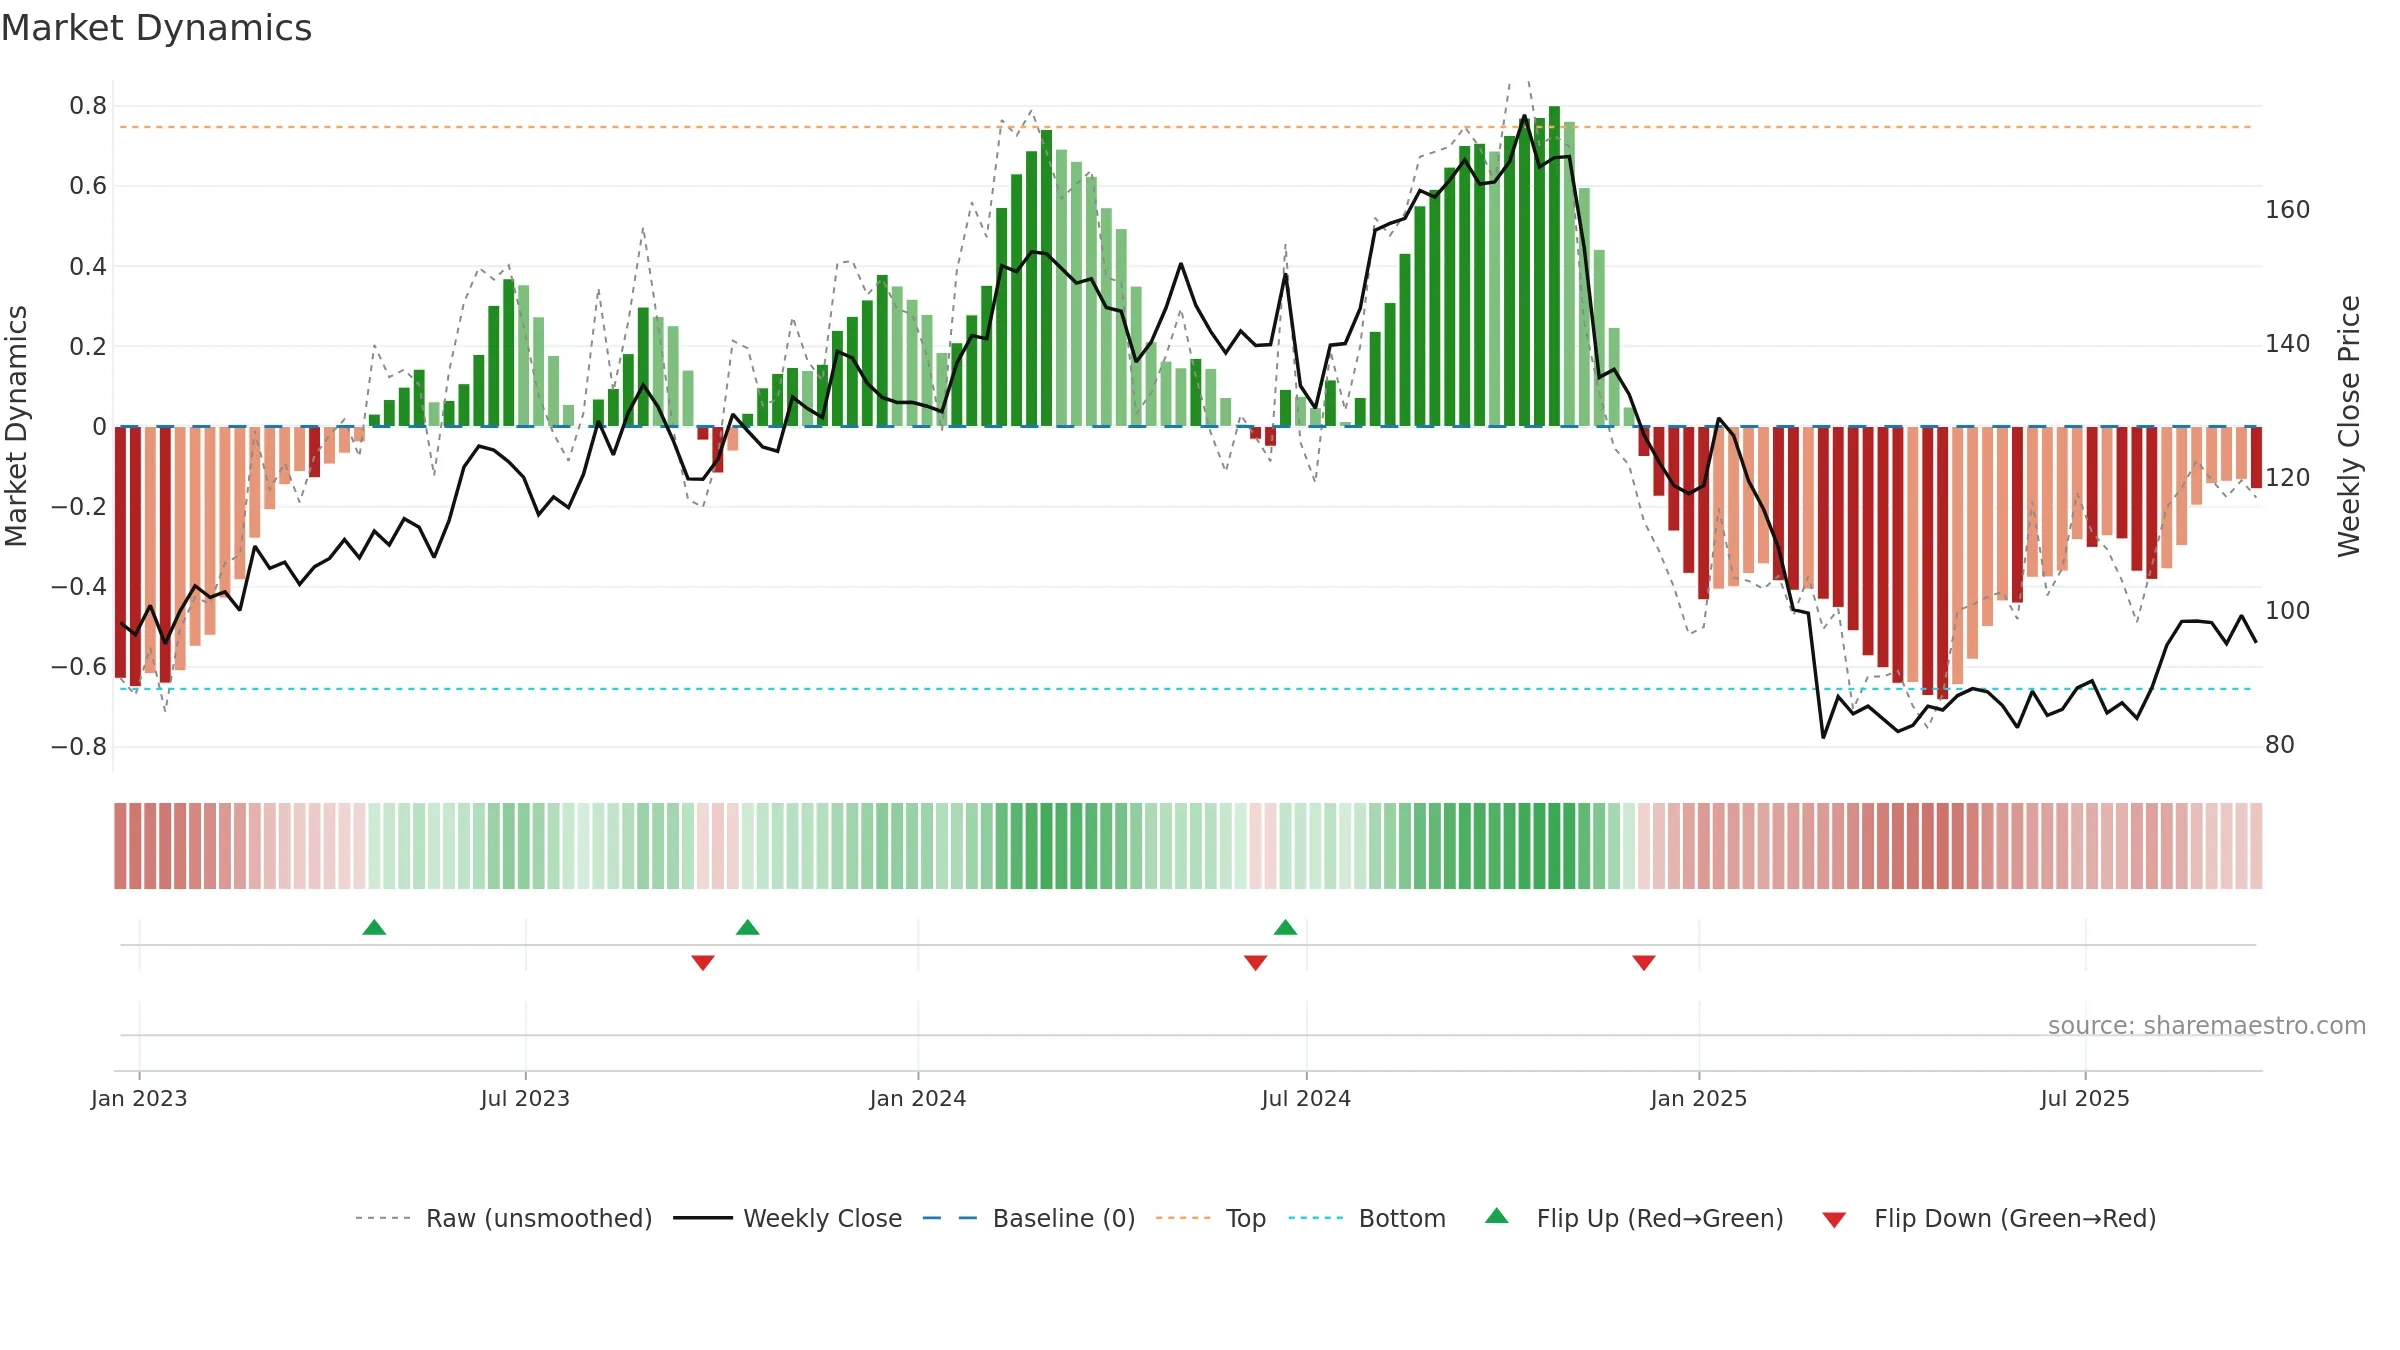This screenshot has width=2400, height=1350.
Task: Click the −0.4 left axis tick label
Action: (x=79, y=586)
